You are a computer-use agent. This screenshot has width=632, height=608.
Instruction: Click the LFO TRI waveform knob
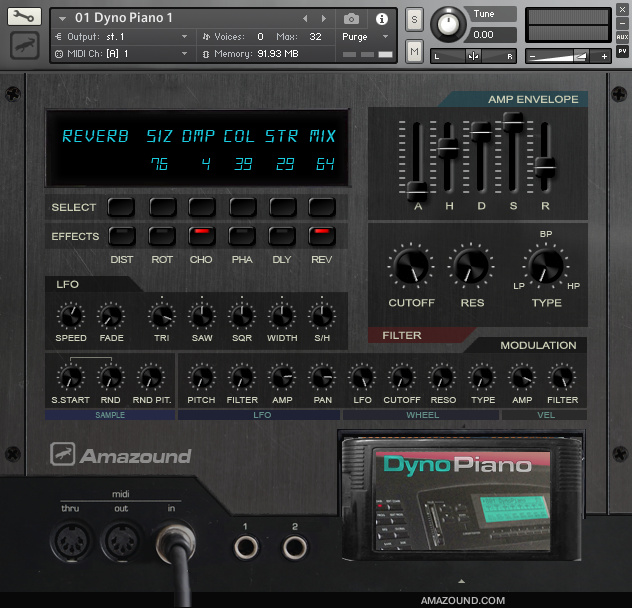coord(162,316)
